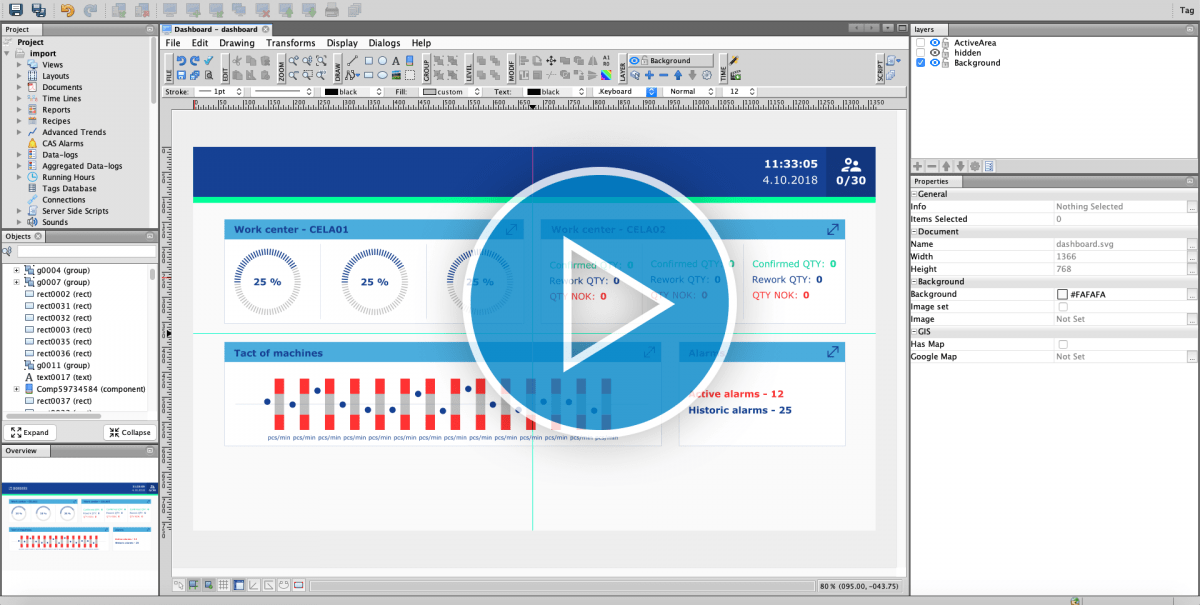
Task: Expand the g0004 group node
Action: (x=16, y=271)
